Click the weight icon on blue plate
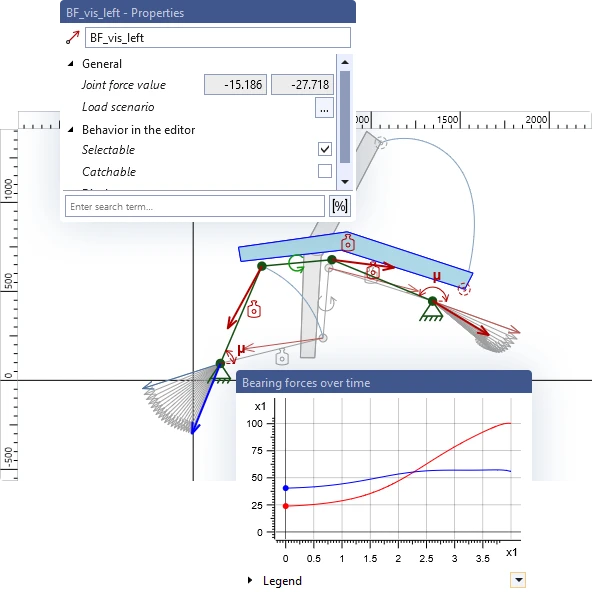The width and height of the screenshot is (592, 592). click(x=348, y=243)
